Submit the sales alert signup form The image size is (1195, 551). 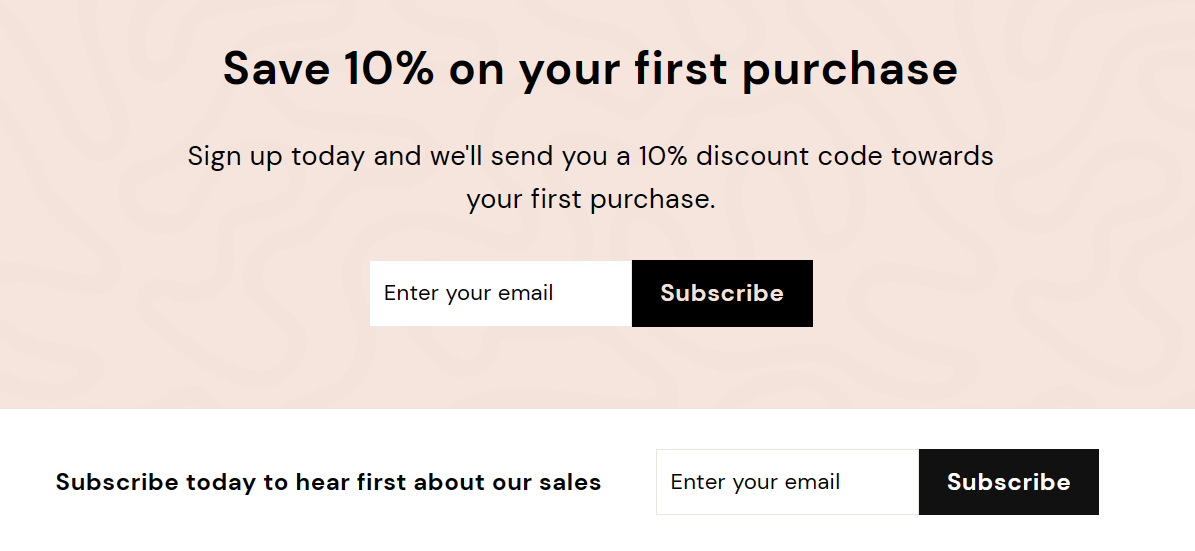click(1008, 482)
